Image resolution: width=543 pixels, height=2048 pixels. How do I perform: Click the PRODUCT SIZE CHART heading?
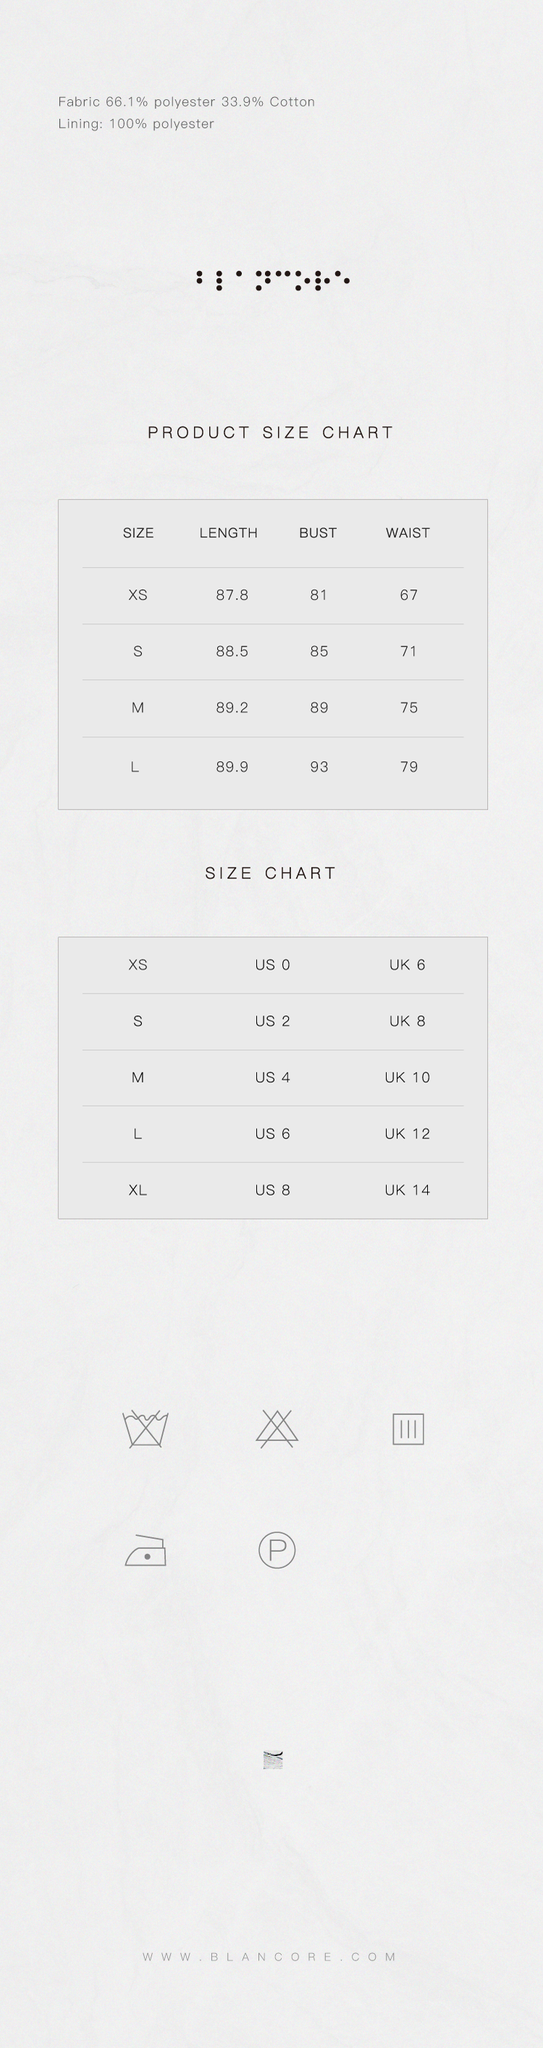tap(271, 432)
